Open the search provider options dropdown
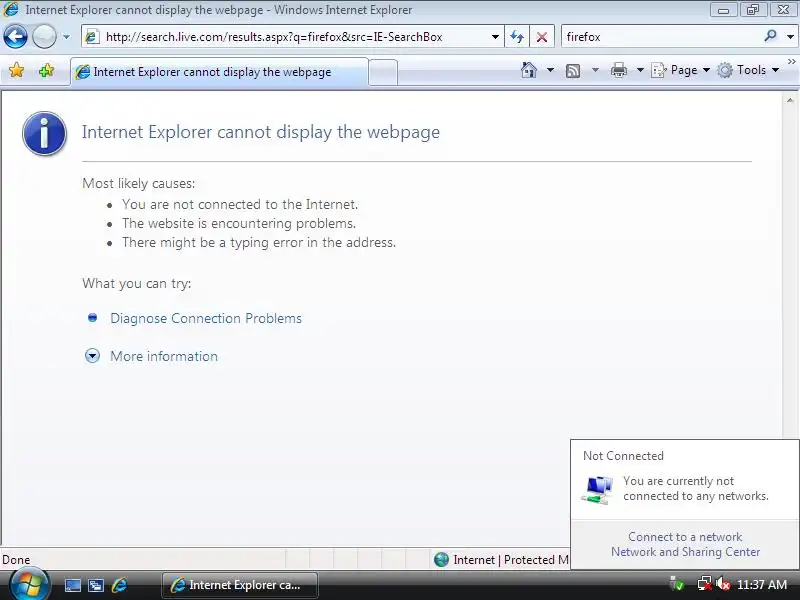800x600 pixels. coord(790,37)
